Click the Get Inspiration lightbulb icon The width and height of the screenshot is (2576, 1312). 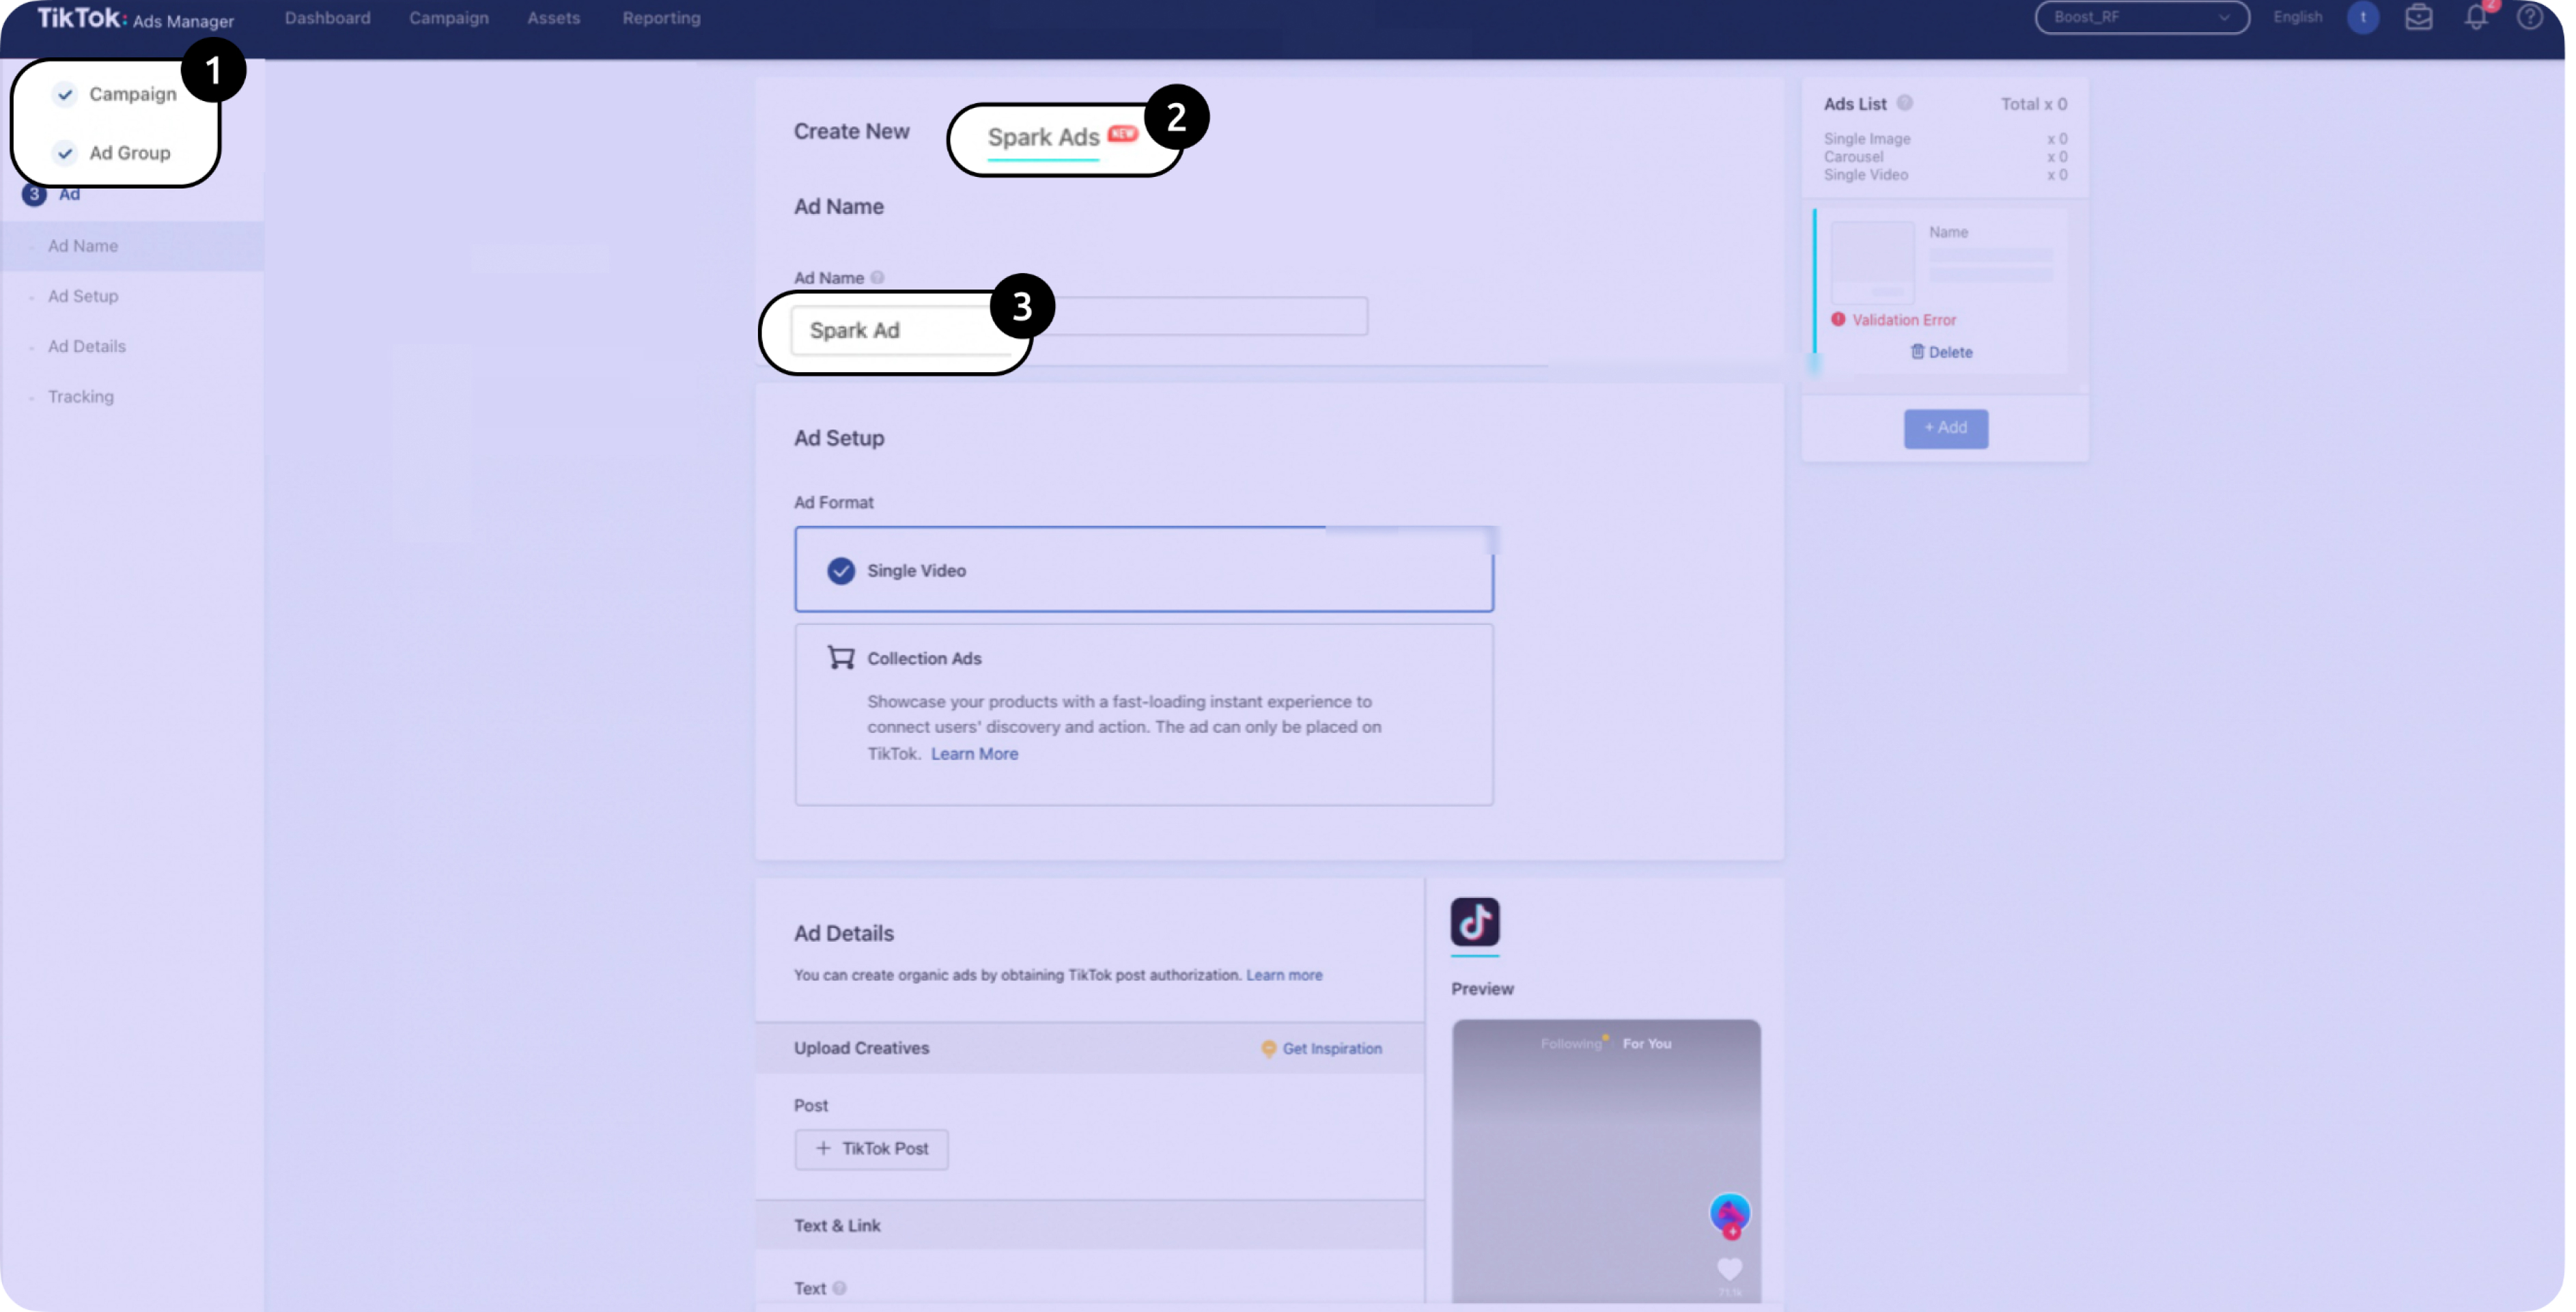pyautogui.click(x=1268, y=1048)
